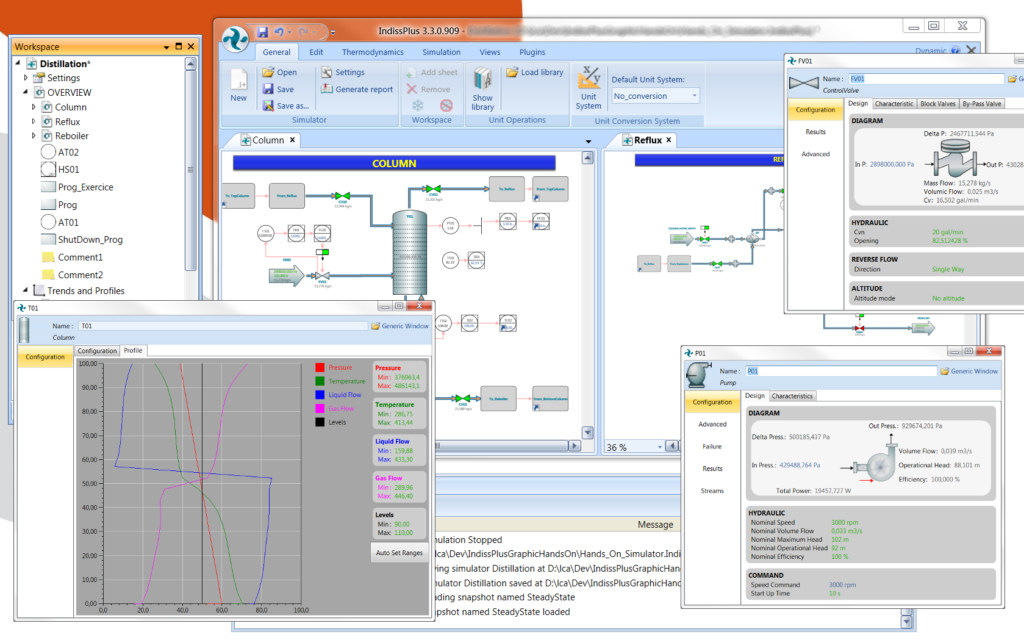
Task: Open the Thermodynamics ribbon tab
Action: (x=372, y=52)
